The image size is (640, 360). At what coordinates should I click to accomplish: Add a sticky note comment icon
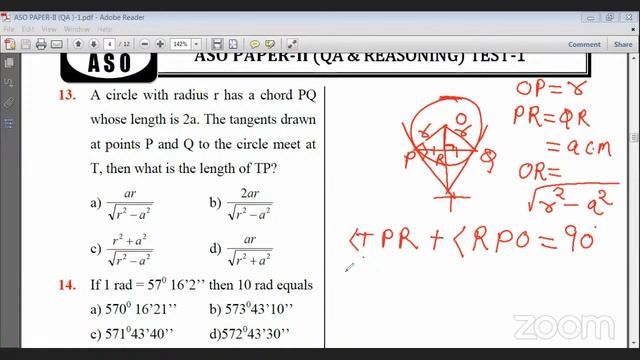(255, 44)
